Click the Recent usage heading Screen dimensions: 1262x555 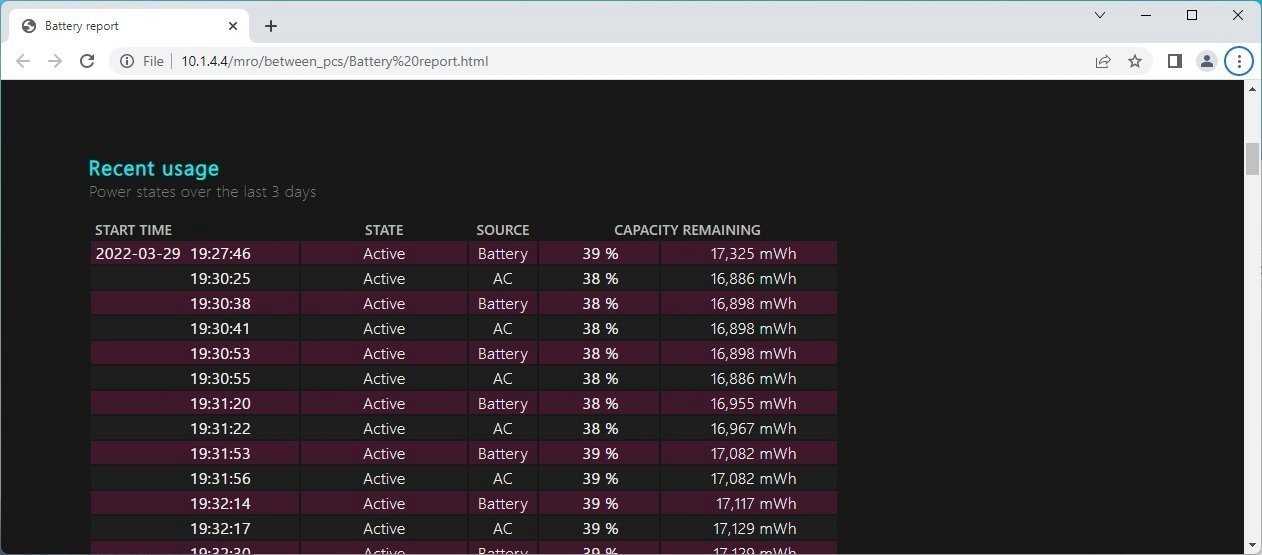pyautogui.click(x=153, y=168)
